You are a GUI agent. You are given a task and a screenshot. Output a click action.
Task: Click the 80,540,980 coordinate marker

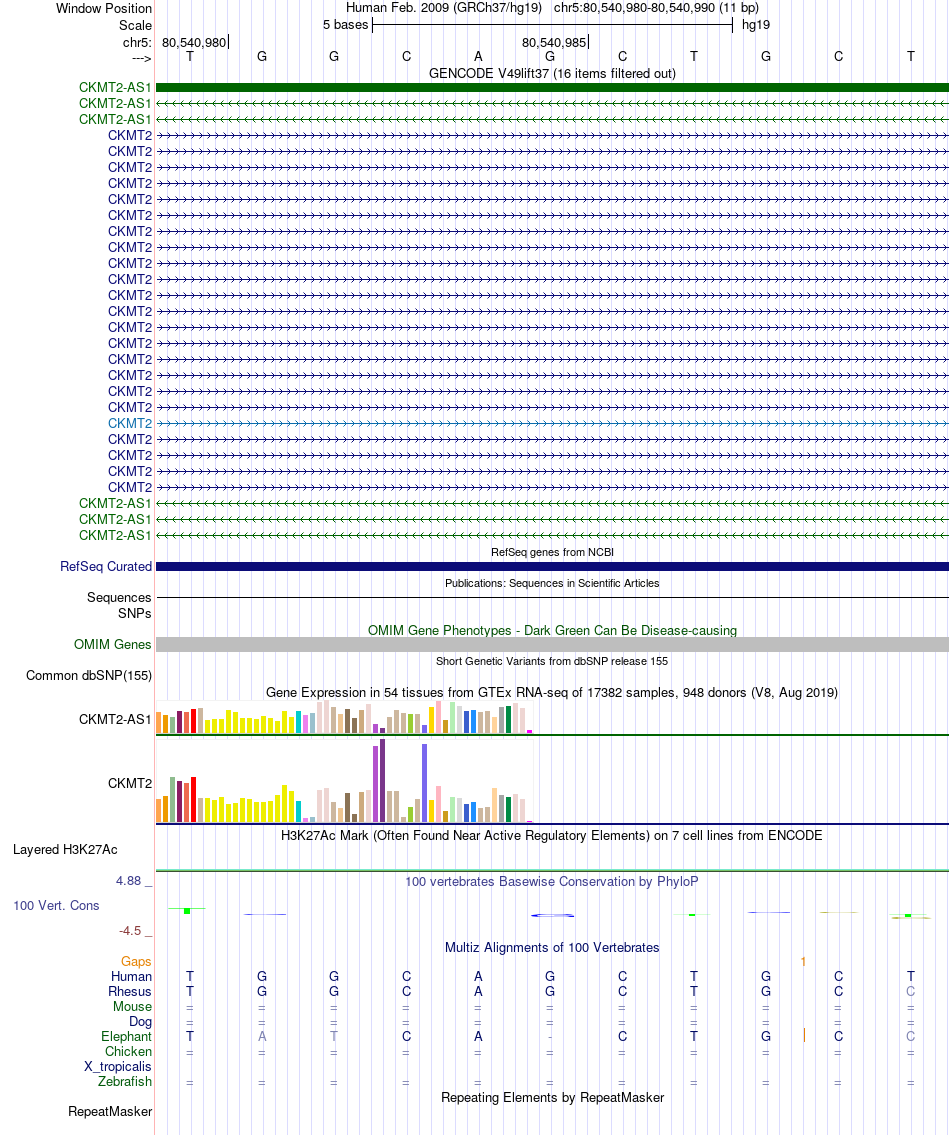[194, 43]
